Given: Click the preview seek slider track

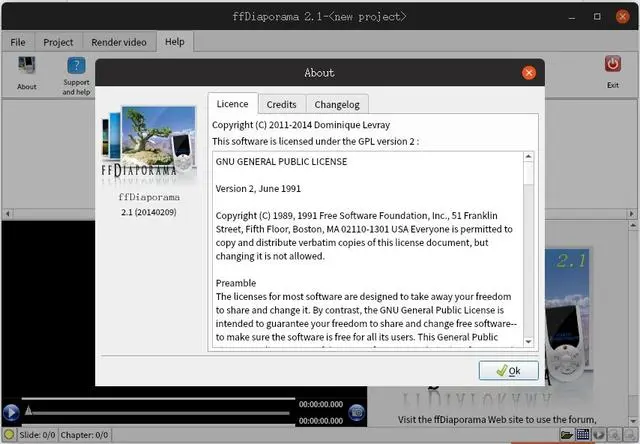Looking at the screenshot, I should (x=161, y=413).
